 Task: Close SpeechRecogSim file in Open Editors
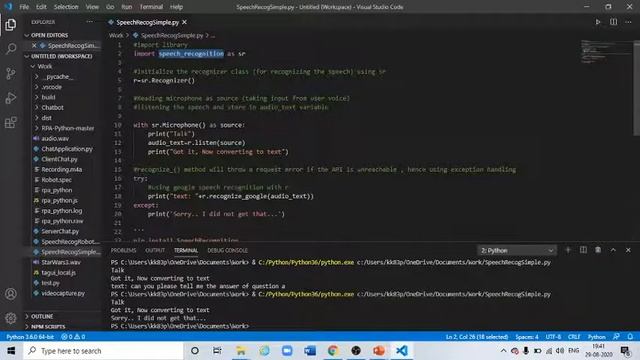click(x=34, y=45)
